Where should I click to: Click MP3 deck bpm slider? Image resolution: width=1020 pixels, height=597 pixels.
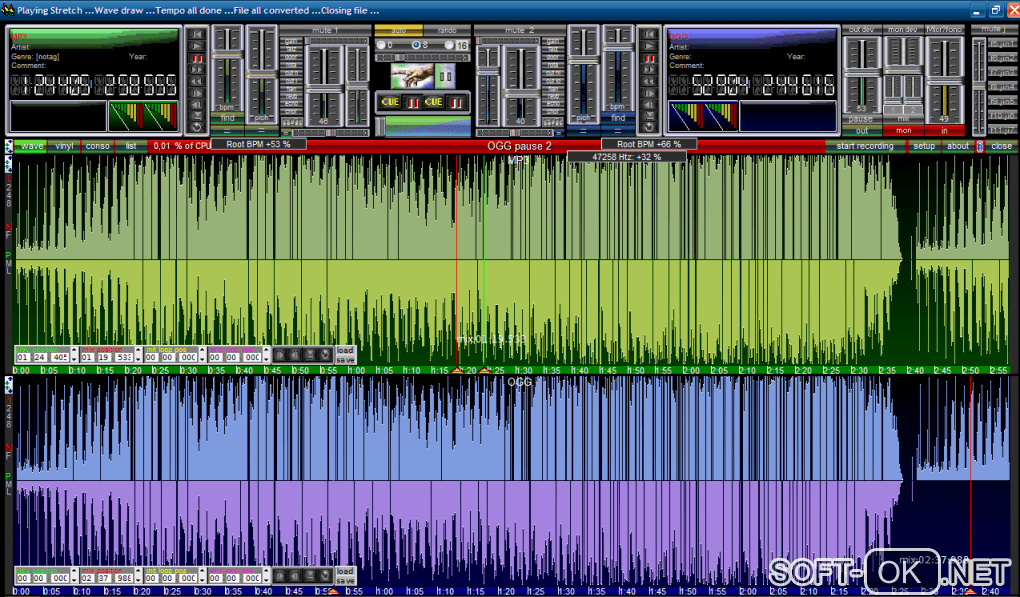[x=228, y=68]
